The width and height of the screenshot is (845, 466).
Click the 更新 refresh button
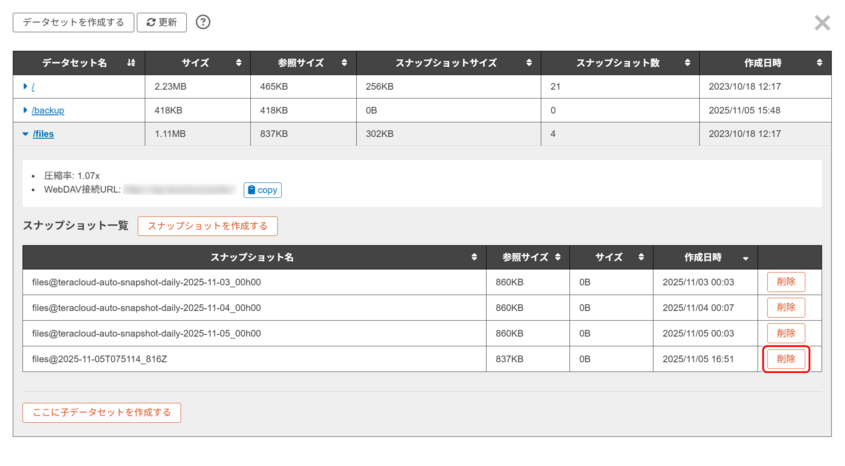pos(161,22)
